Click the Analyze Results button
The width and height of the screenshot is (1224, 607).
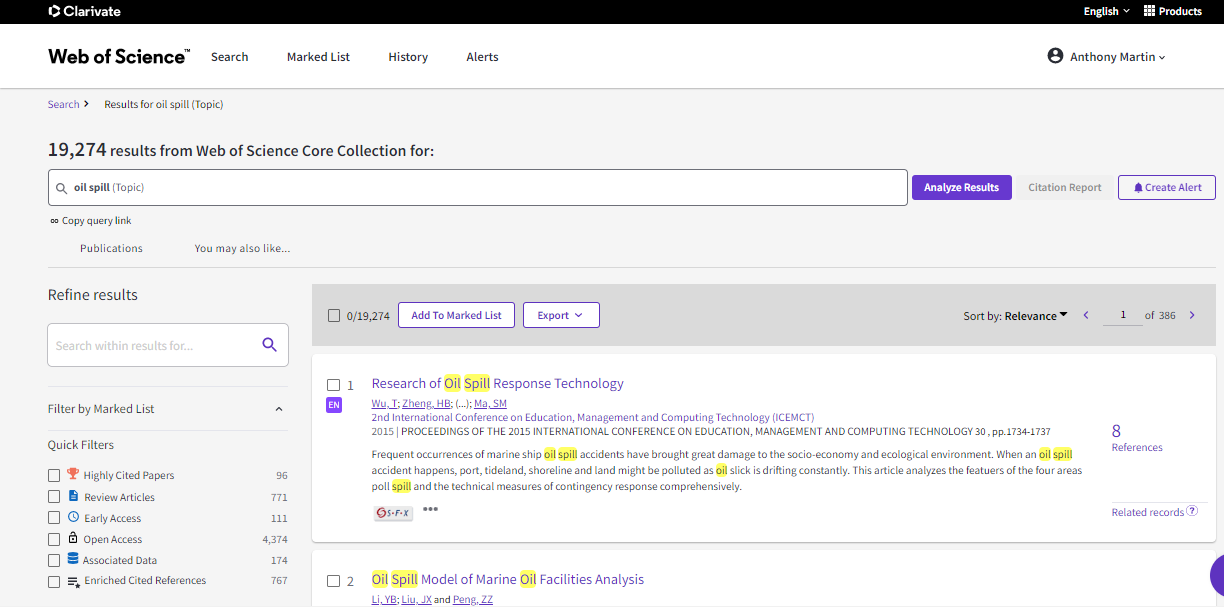pos(961,187)
